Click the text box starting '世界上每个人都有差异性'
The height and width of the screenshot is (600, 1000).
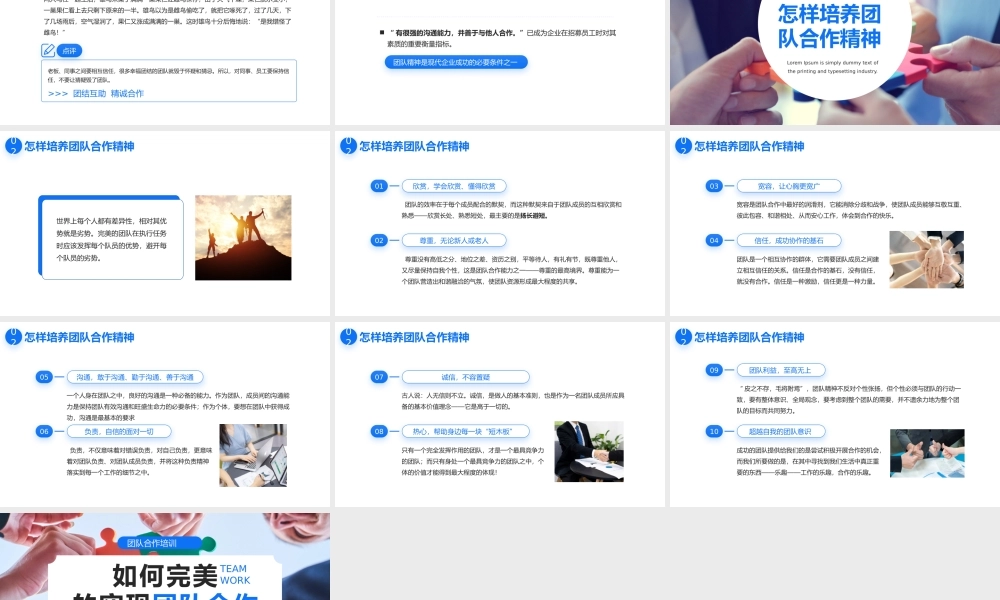pos(111,238)
